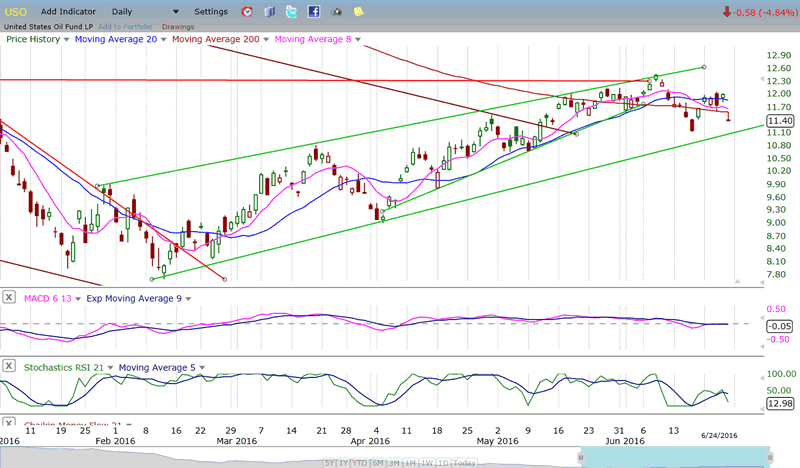Click the camera snapshot icon
The width and height of the screenshot is (800, 468).
(x=336, y=12)
